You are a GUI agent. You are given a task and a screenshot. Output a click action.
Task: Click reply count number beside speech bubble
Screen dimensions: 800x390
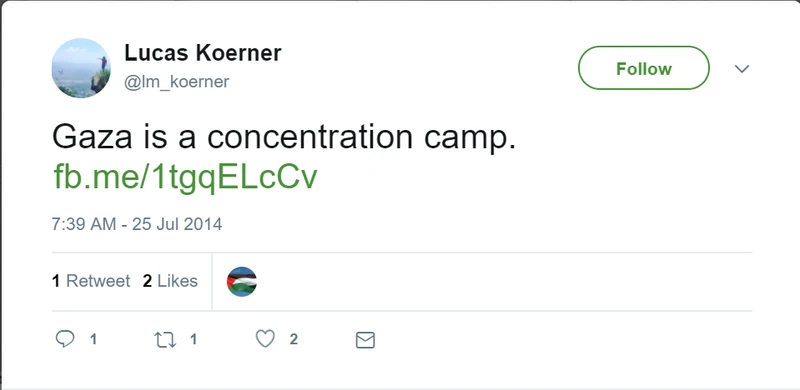[x=93, y=339]
